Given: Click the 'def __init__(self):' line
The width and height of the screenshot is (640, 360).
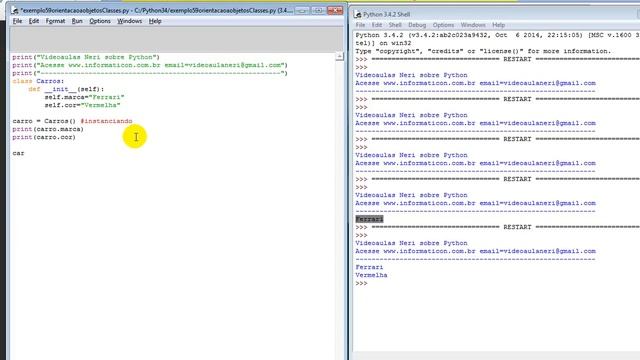Looking at the screenshot, I should click(66, 89).
